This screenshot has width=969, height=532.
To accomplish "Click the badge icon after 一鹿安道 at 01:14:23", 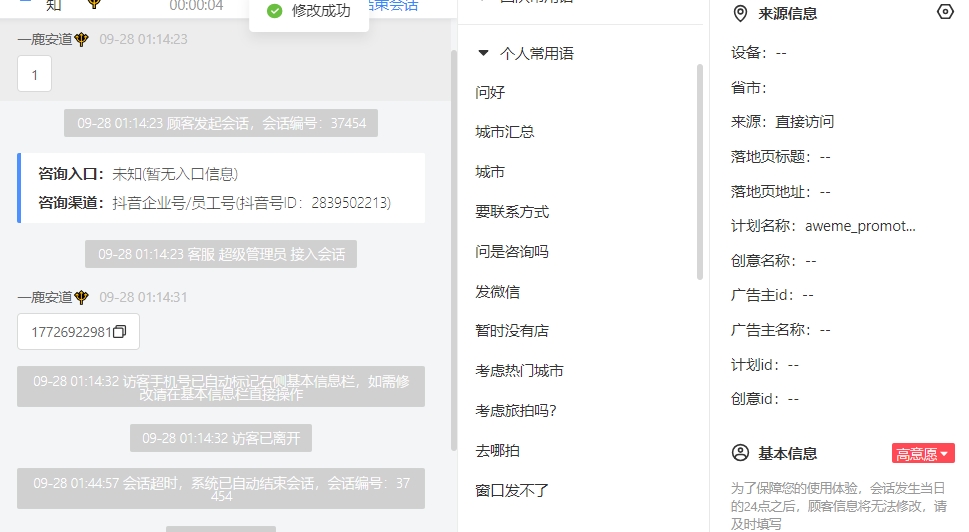I will (x=82, y=40).
